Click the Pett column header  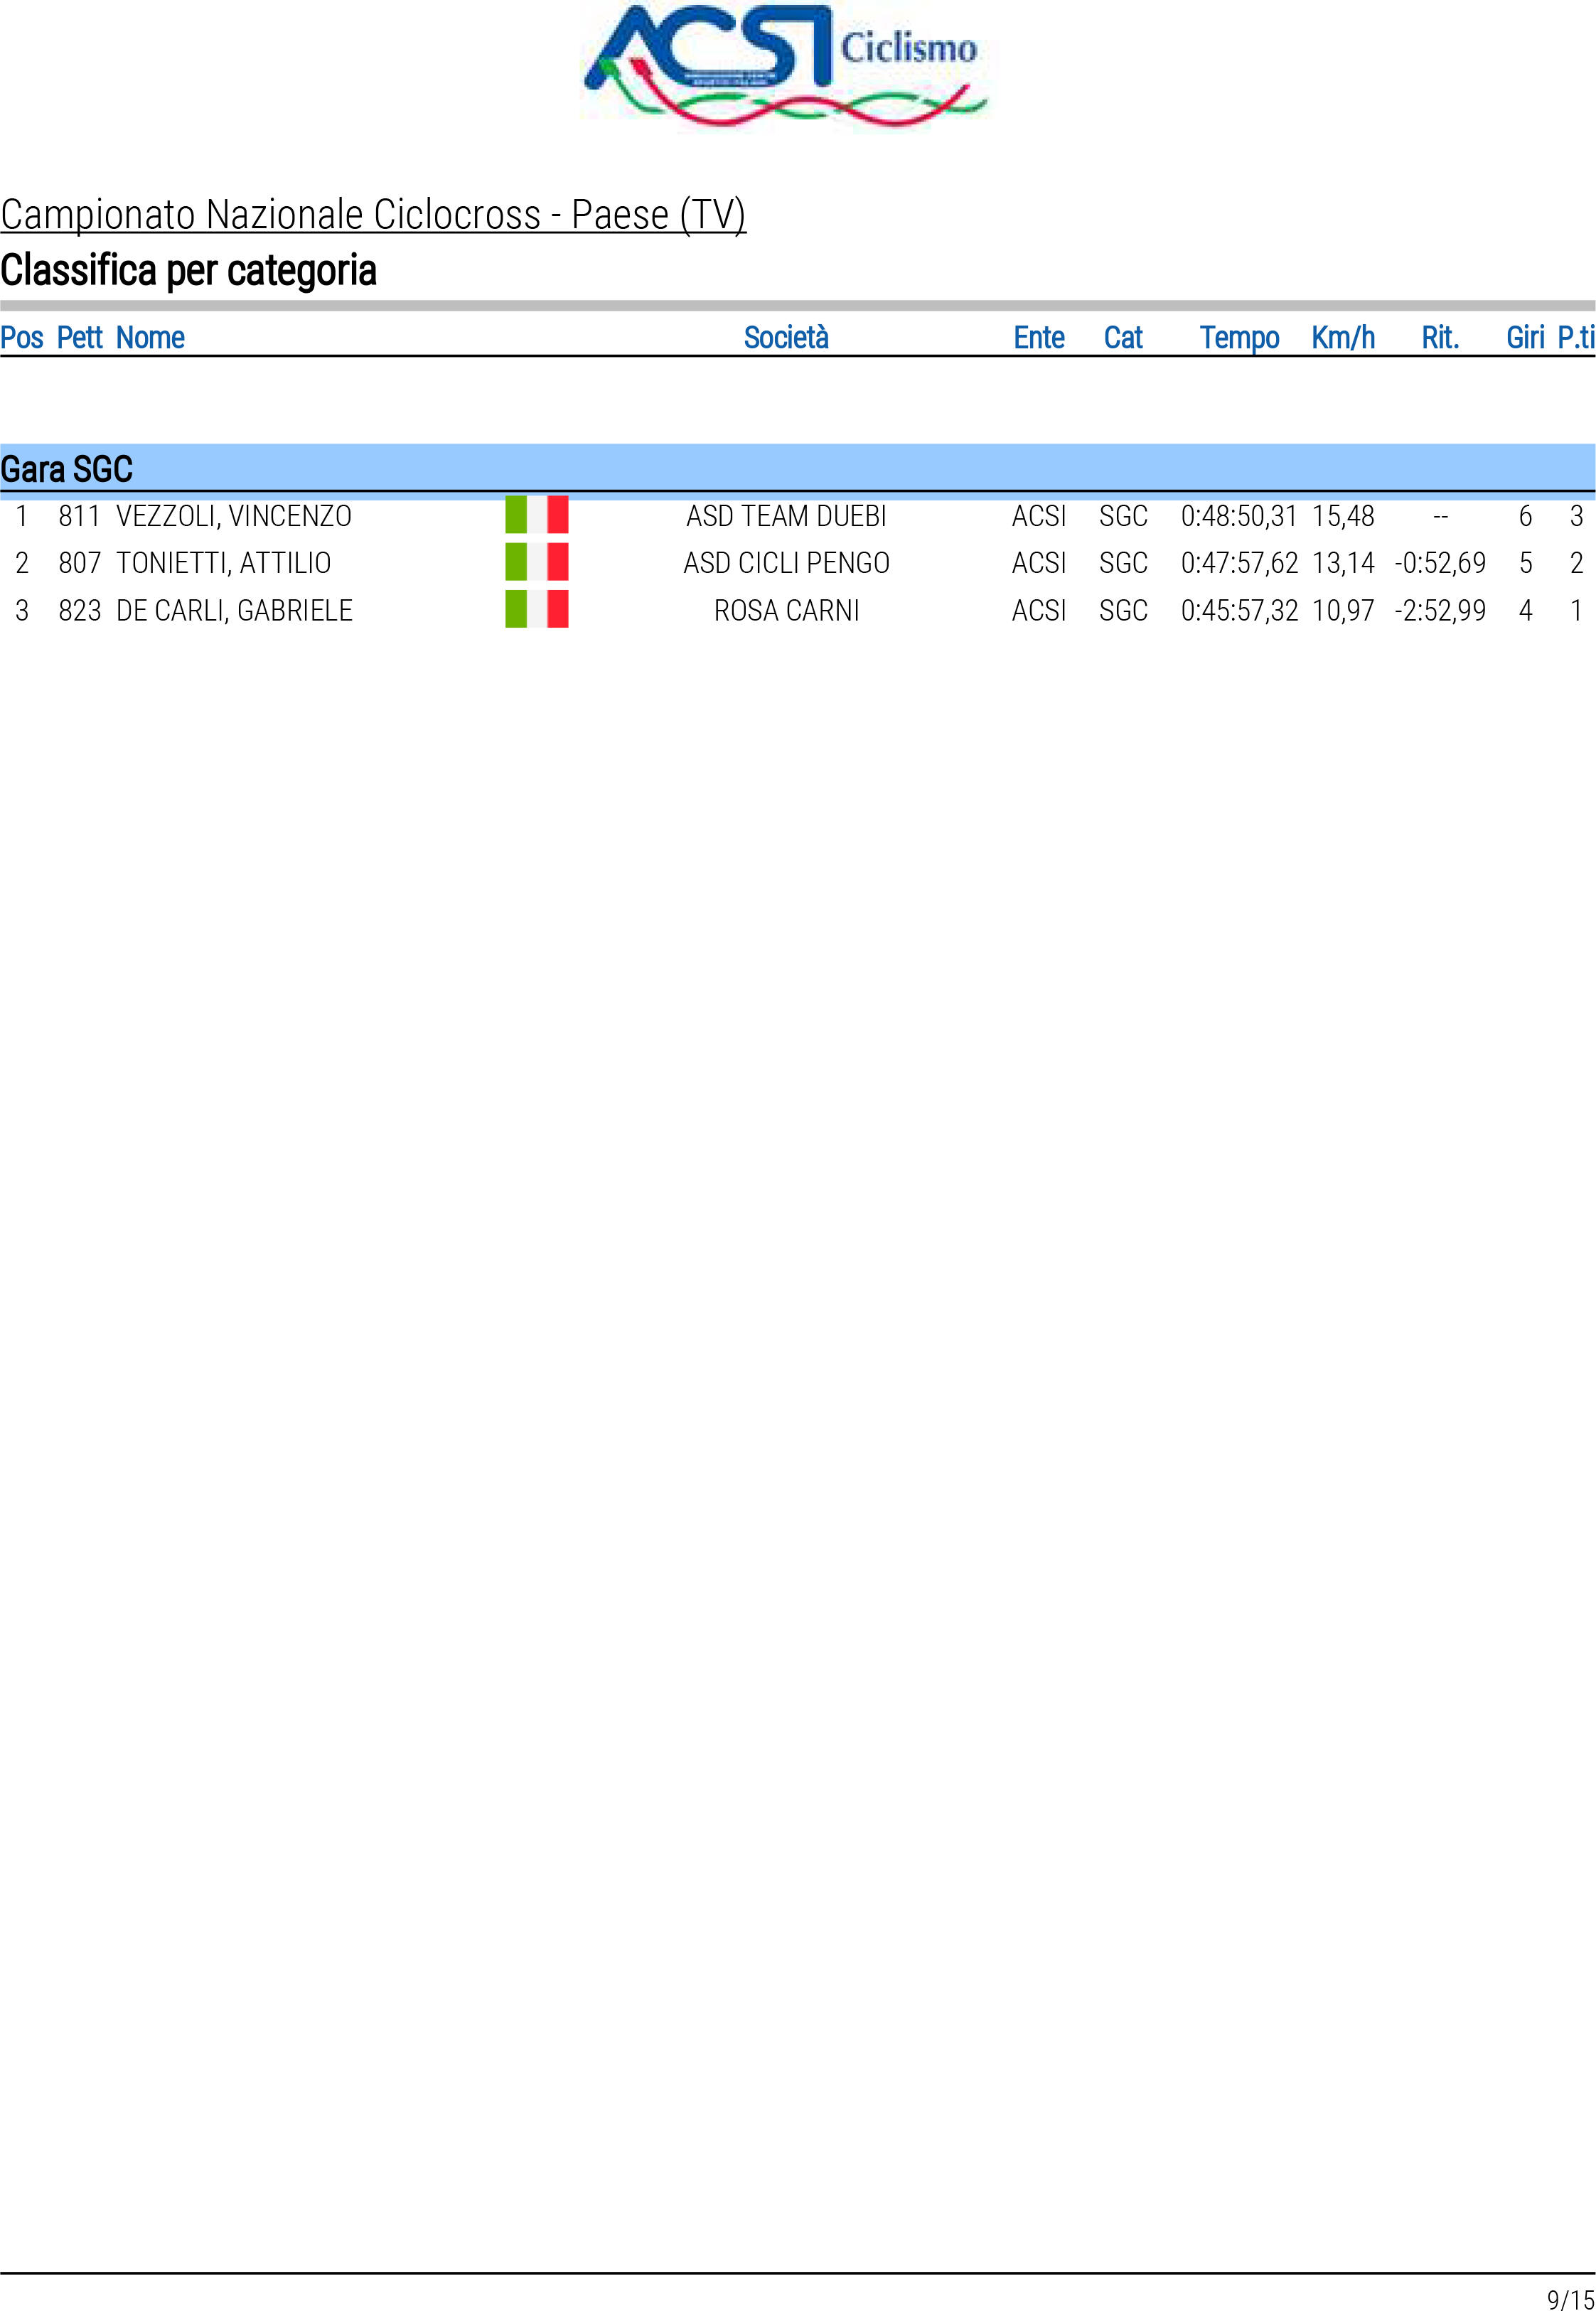coord(80,338)
